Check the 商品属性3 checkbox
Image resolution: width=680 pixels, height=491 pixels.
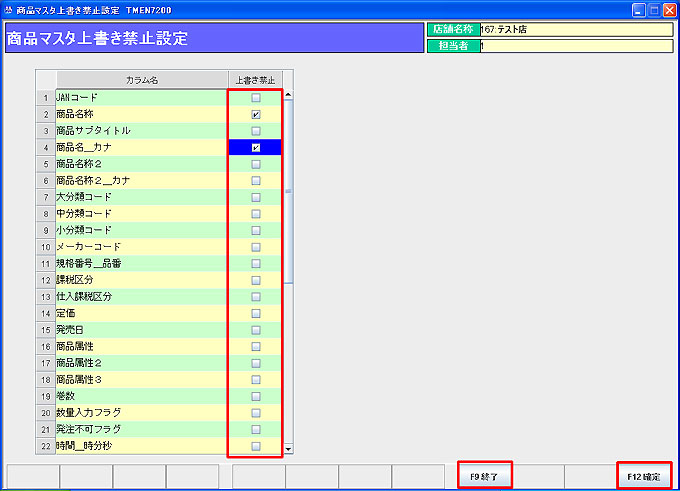coord(256,380)
